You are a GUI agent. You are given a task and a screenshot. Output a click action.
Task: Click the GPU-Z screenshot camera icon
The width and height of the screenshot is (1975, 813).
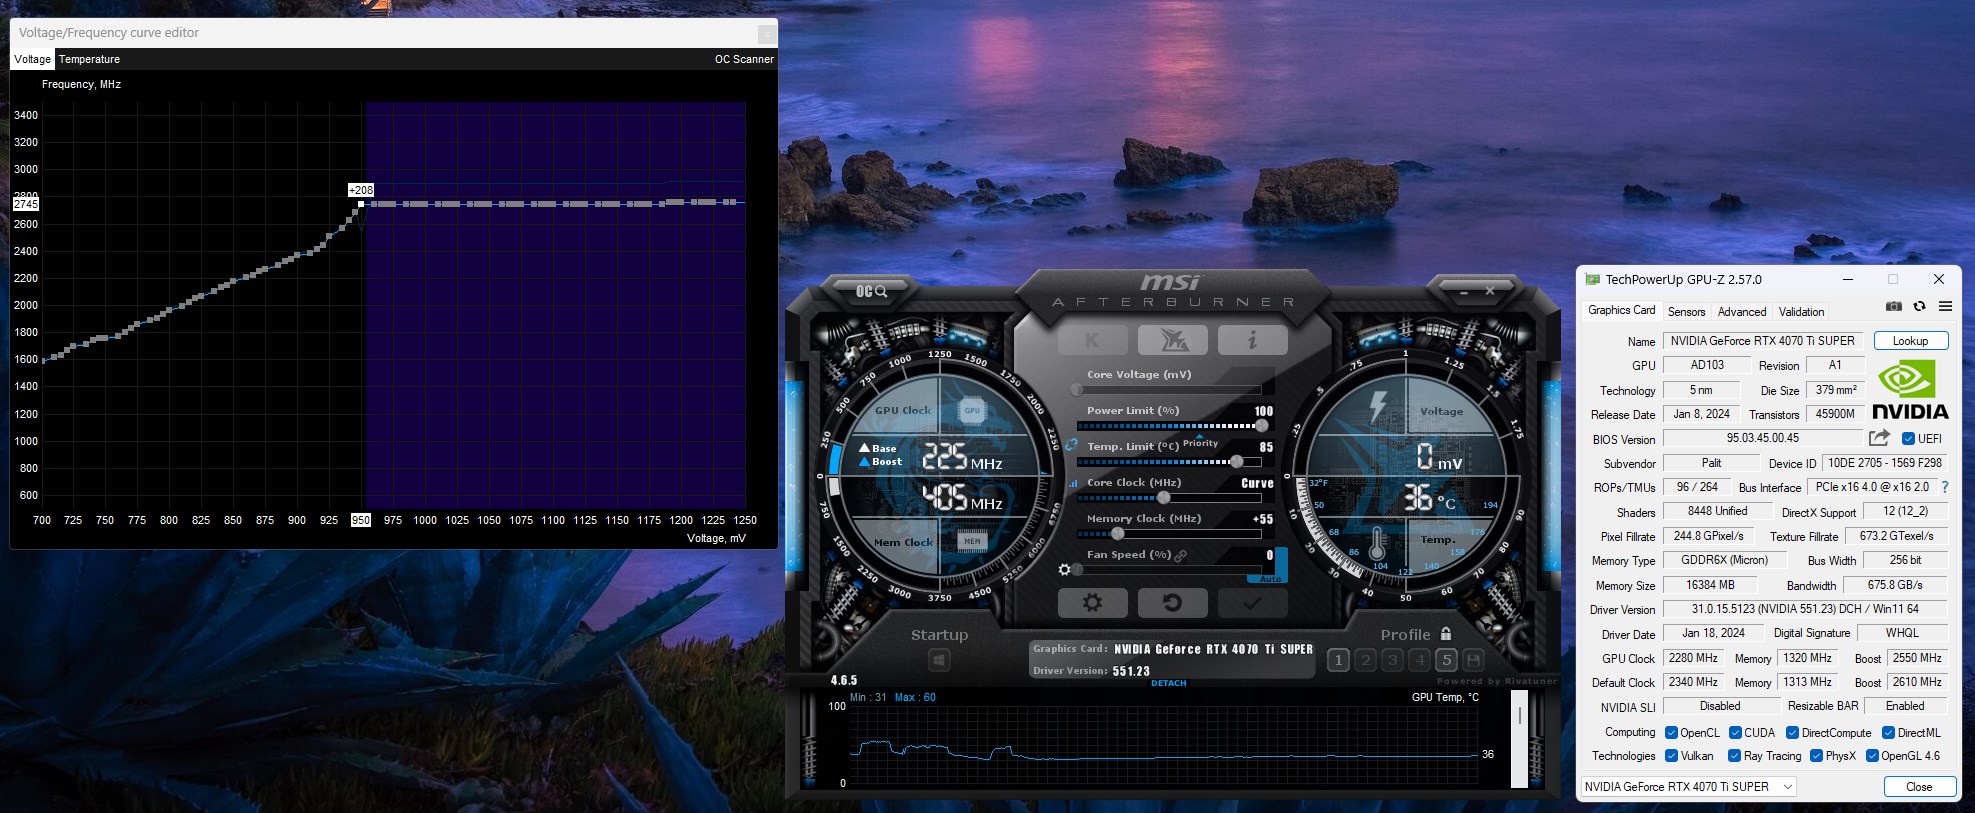(x=1893, y=306)
